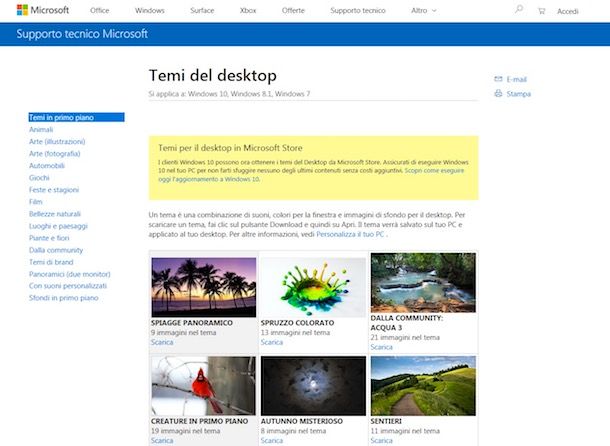Click the SPRUZZO COLORATO title text
610x446 pixels.
298,323
